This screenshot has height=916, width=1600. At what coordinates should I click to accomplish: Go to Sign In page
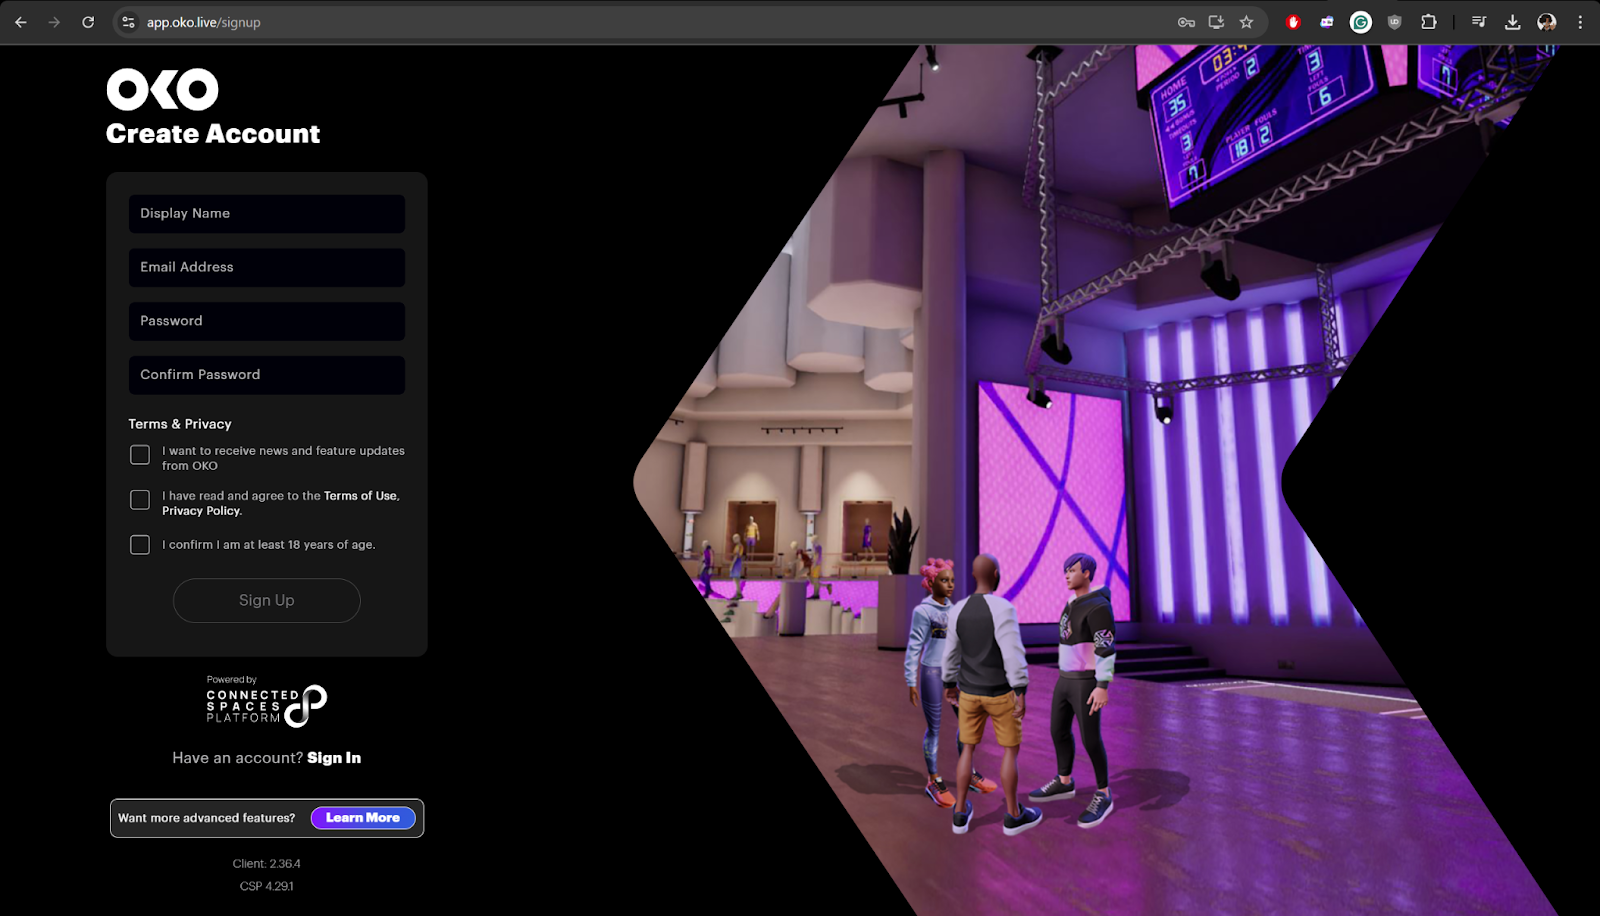[334, 758]
